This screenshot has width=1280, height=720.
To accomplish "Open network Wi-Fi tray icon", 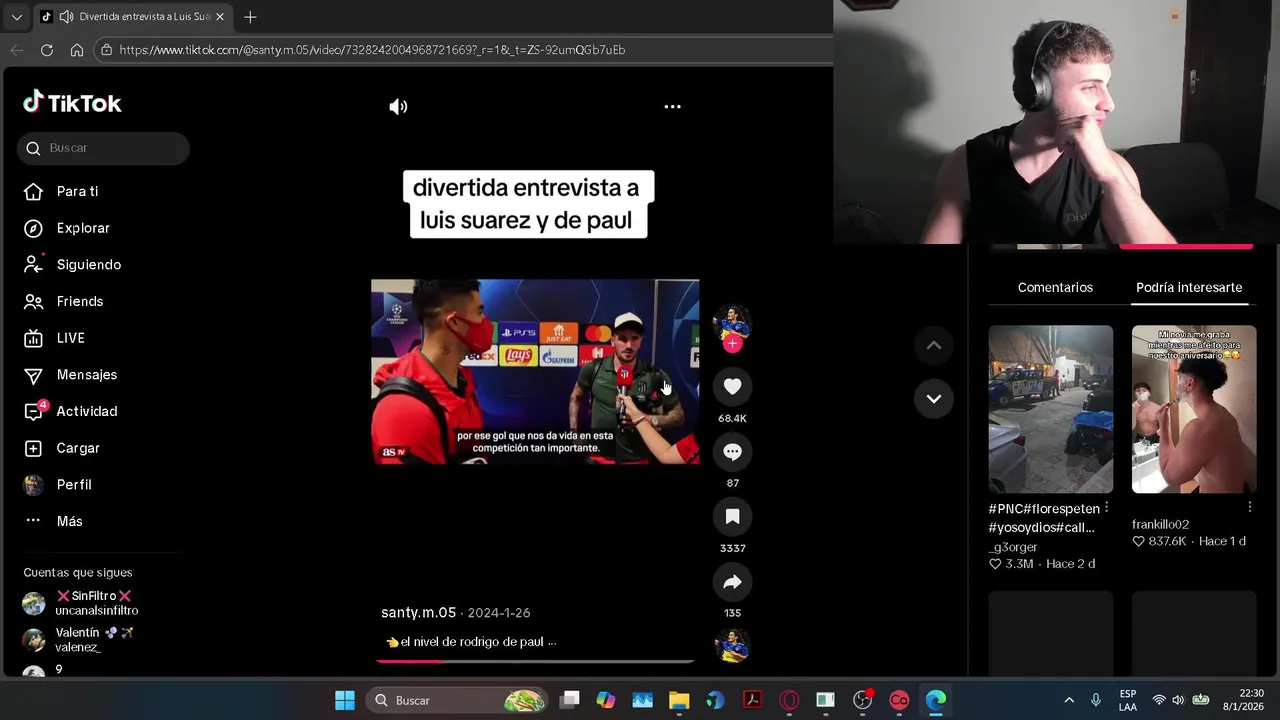I will tap(1159, 700).
